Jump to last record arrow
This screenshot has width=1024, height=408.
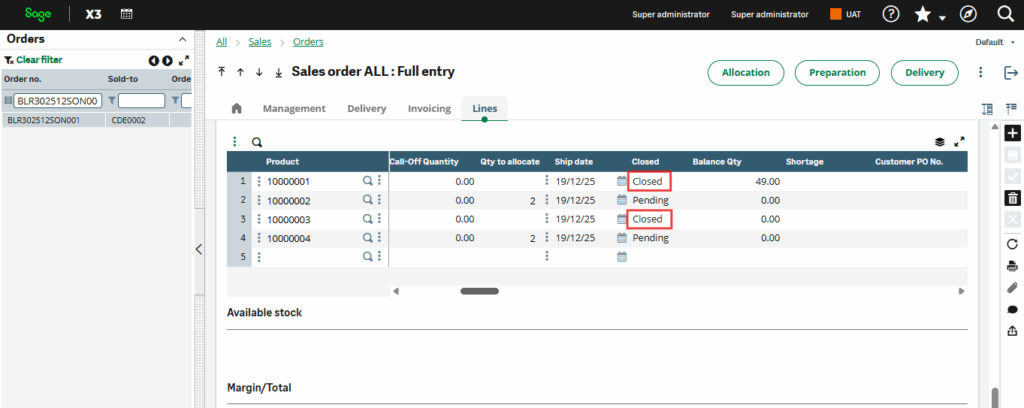tap(278, 72)
